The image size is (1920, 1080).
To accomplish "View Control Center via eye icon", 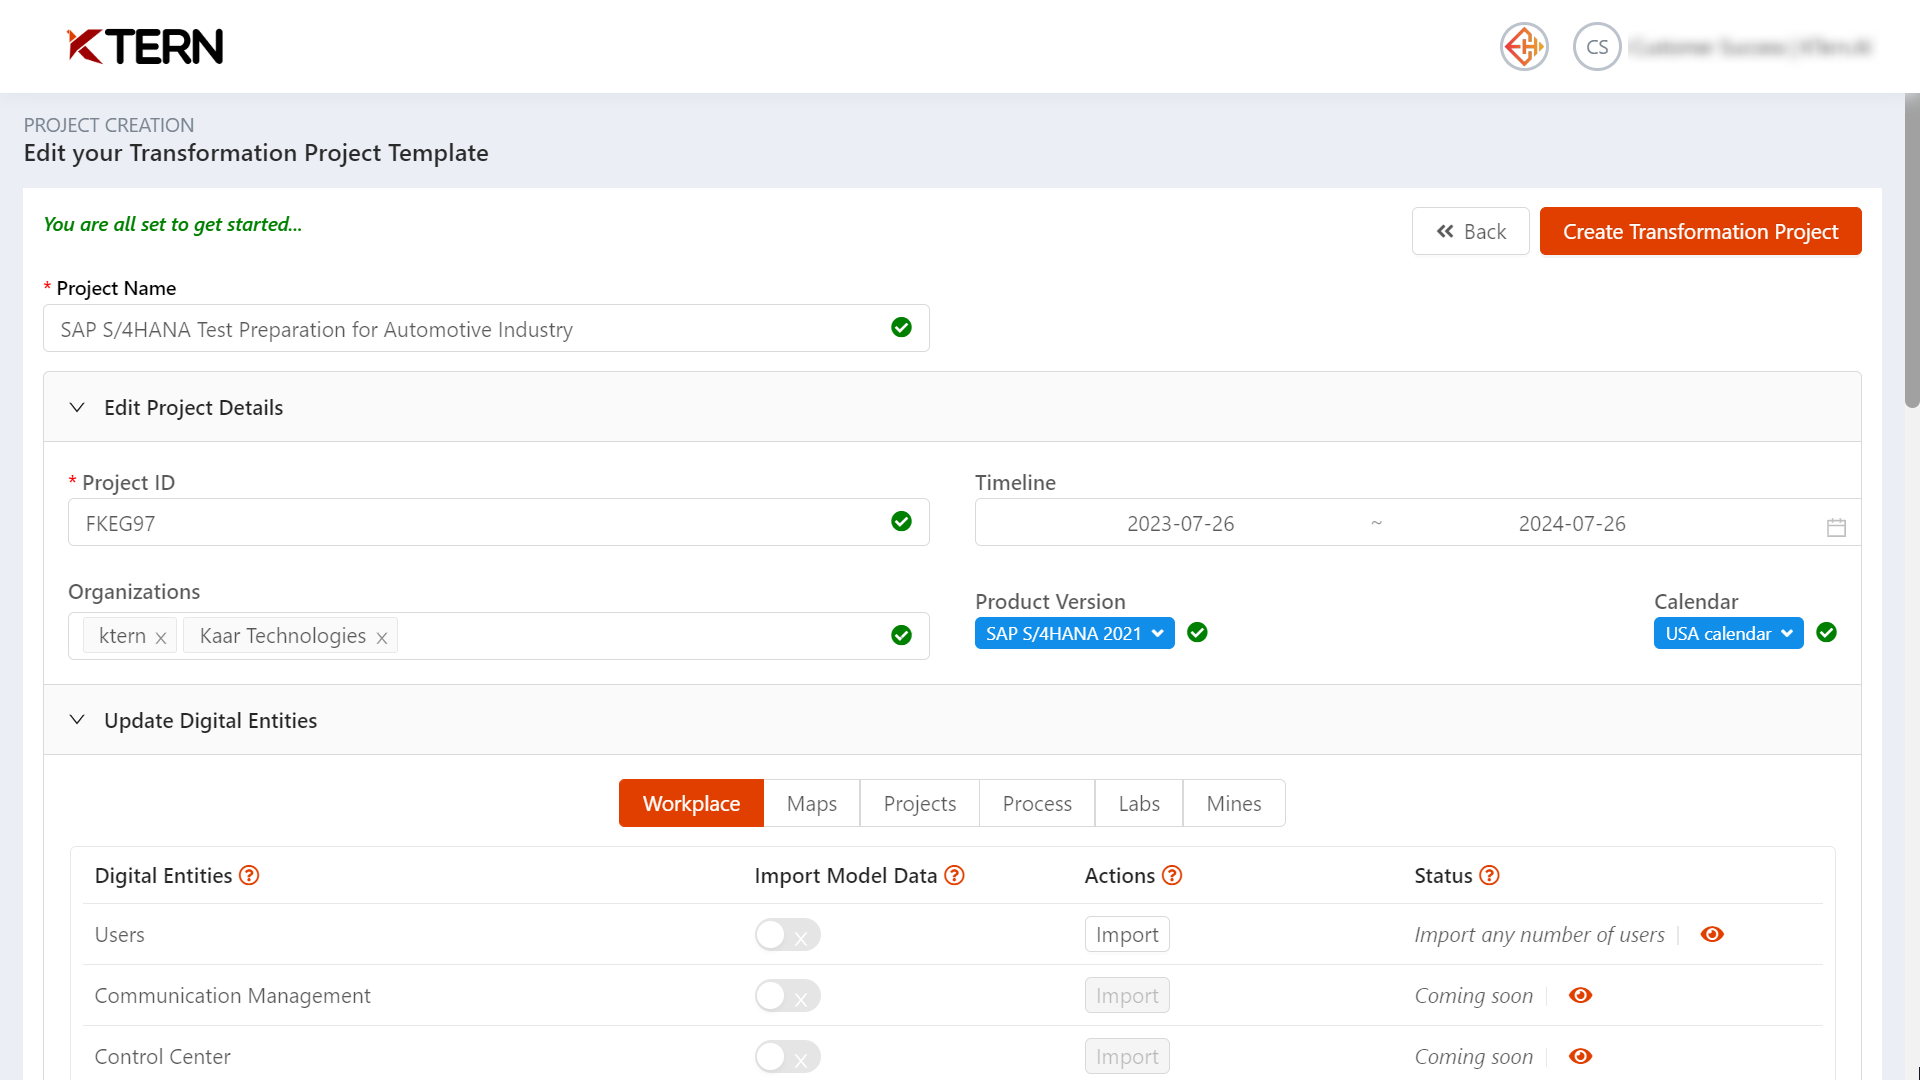I will click(x=1580, y=1056).
